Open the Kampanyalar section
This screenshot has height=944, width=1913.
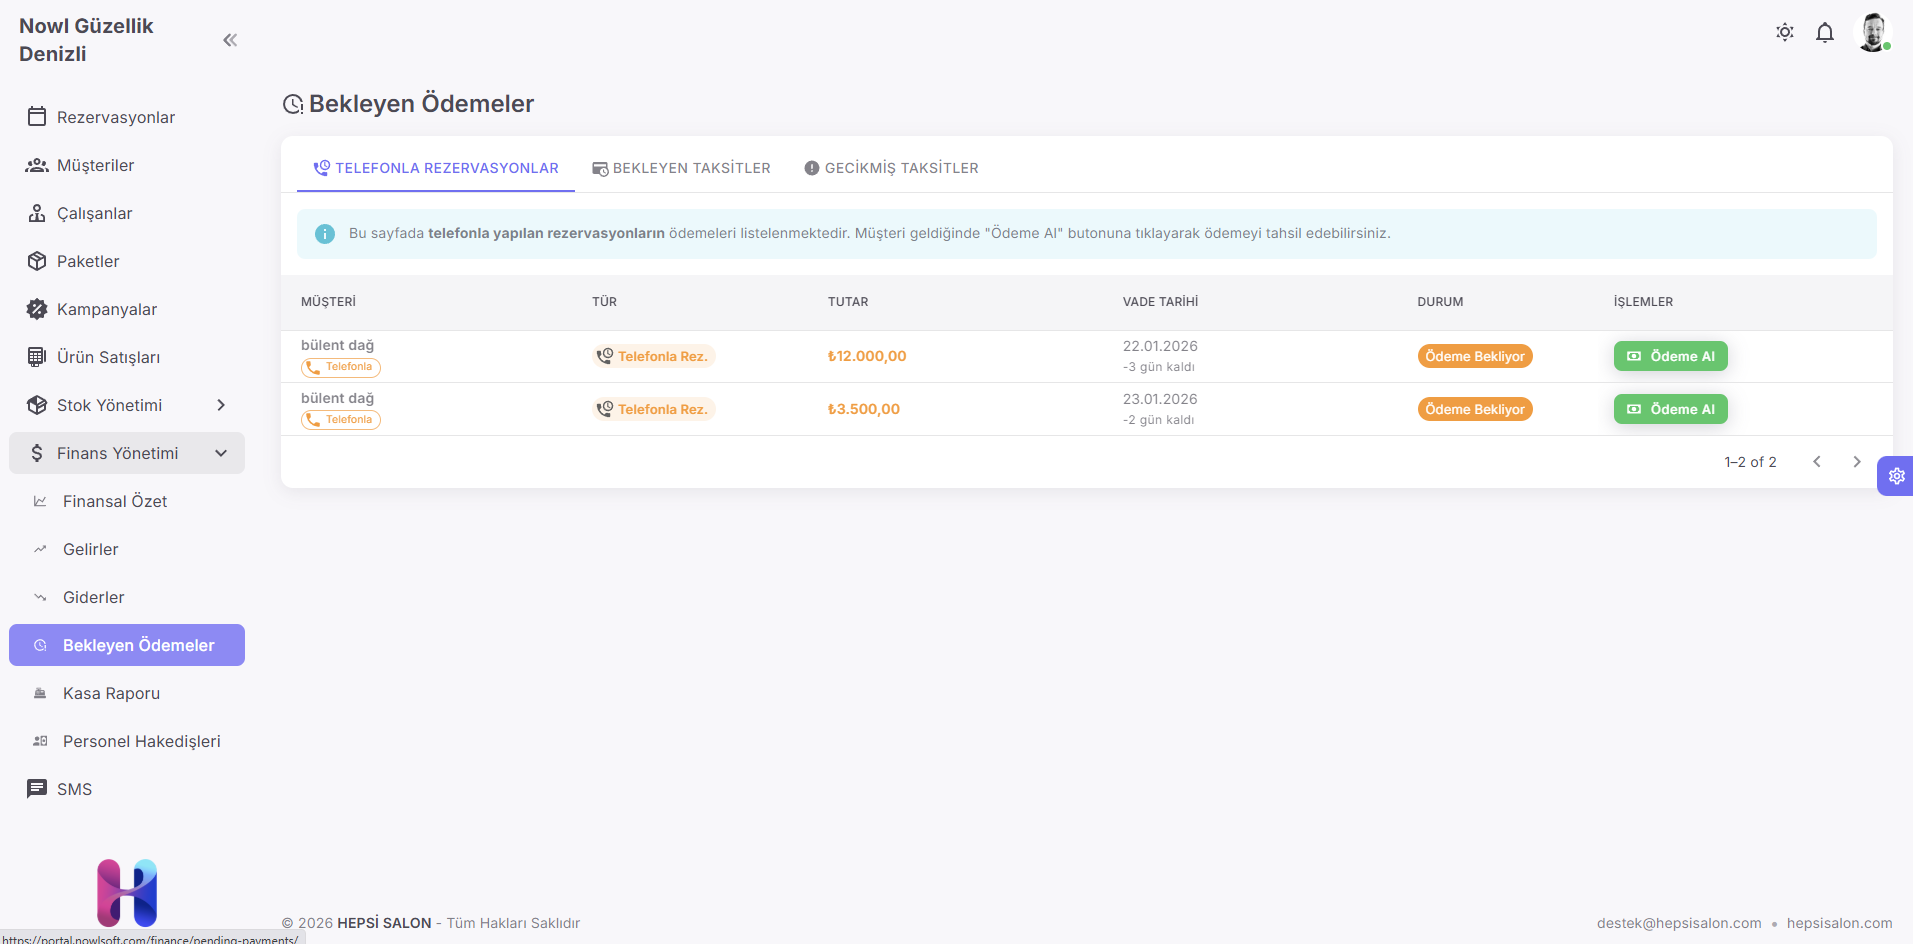(107, 309)
